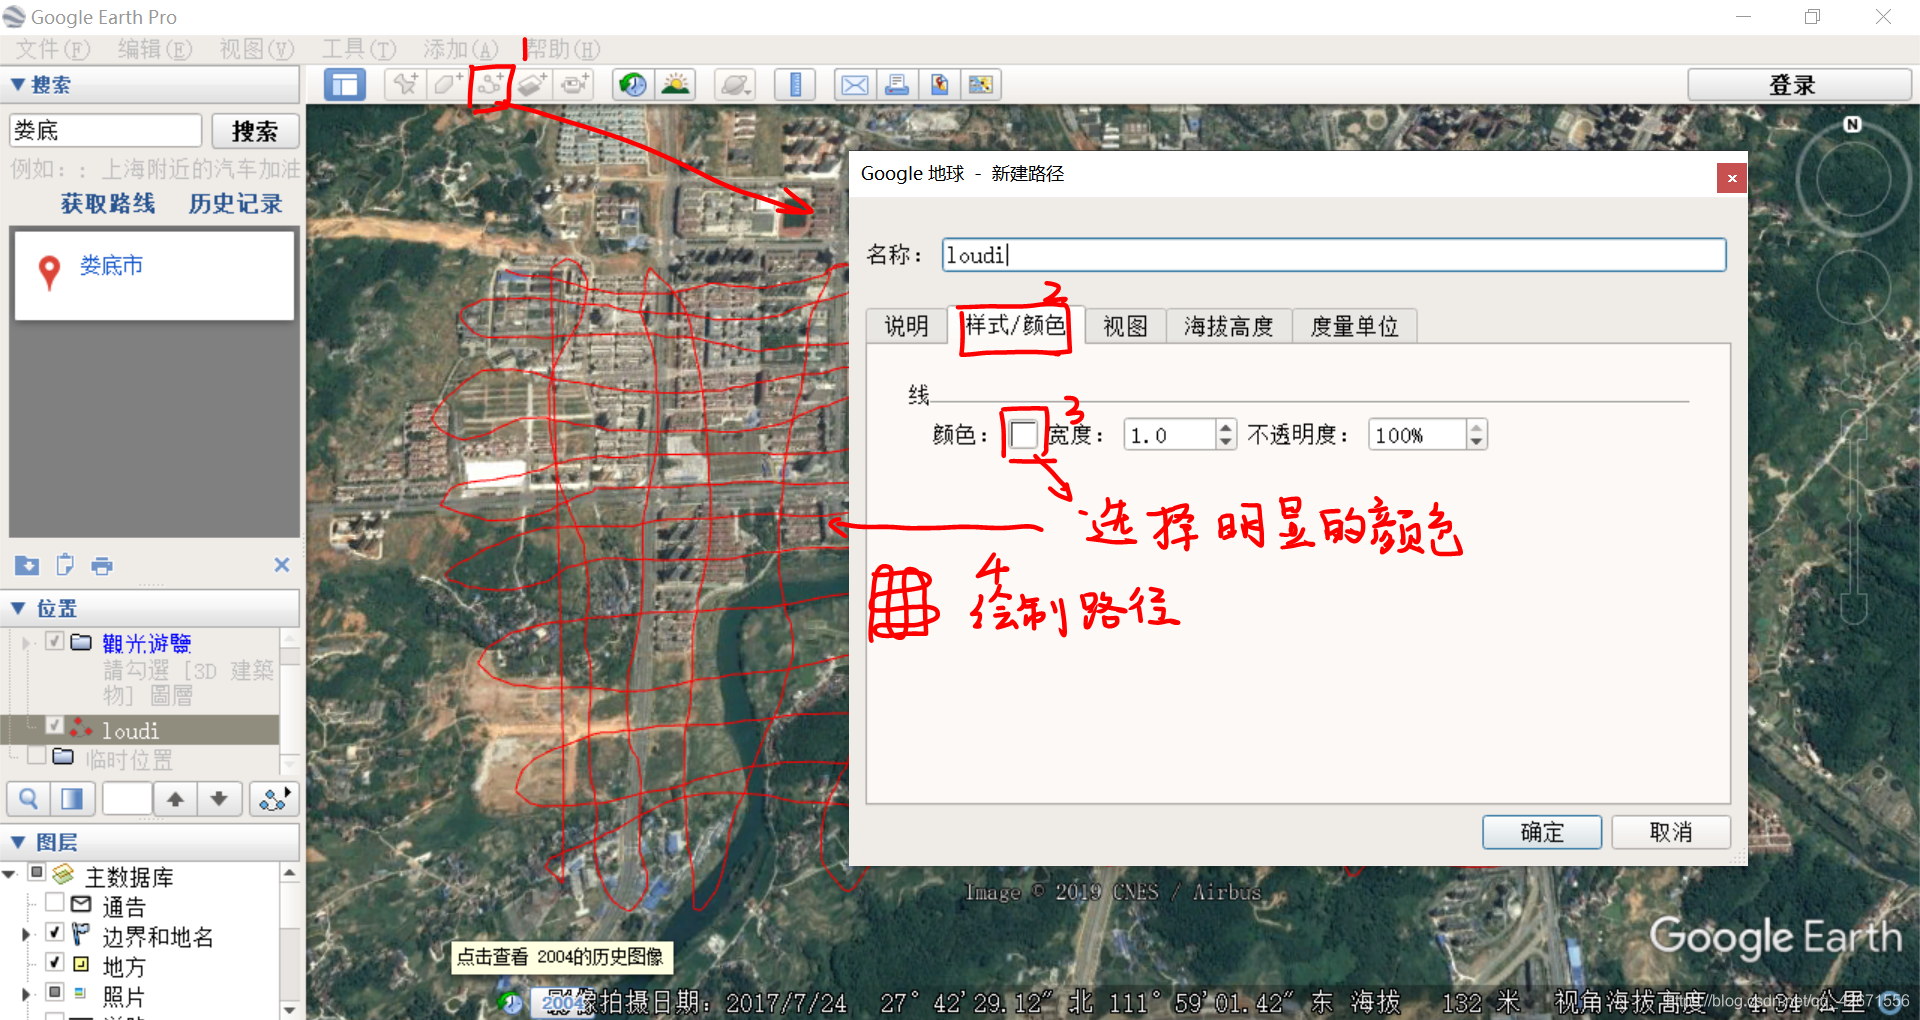Switch to the 说明 tab
This screenshot has width=1920, height=1020.
pos(907,326)
